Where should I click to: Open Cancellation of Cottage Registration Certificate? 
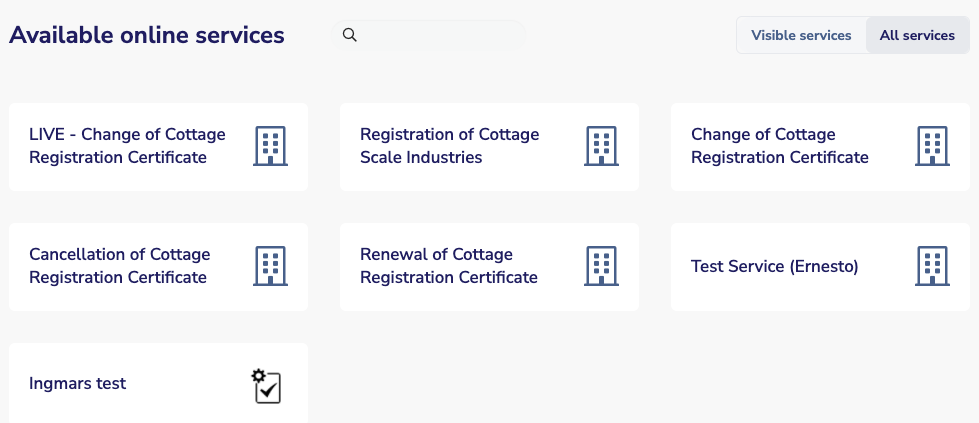coord(159,267)
